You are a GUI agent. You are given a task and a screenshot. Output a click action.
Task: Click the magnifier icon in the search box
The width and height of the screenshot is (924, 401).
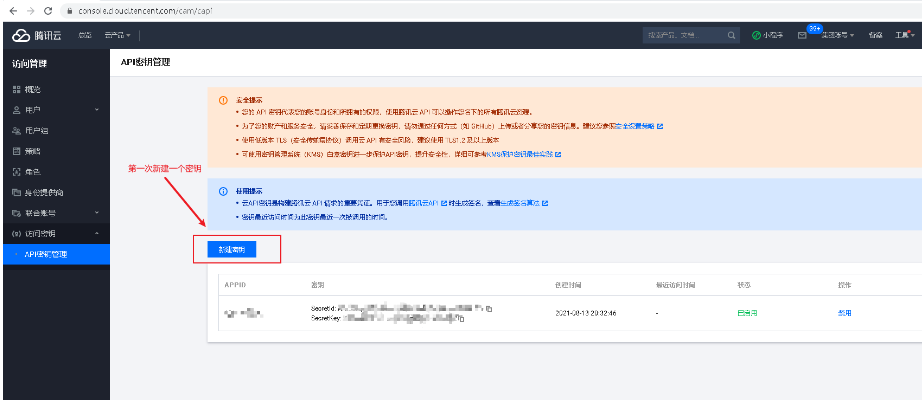[x=731, y=35]
